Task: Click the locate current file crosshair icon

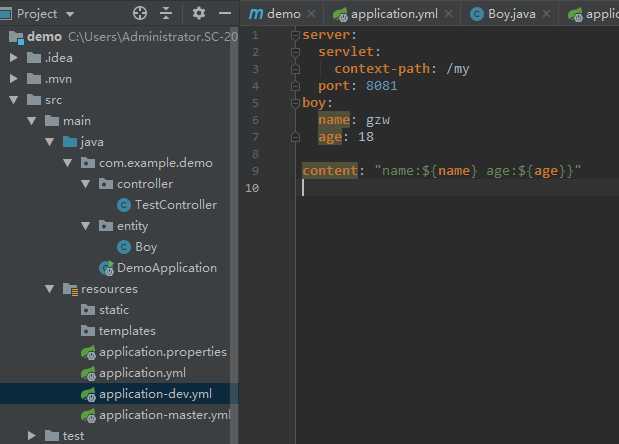Action: point(140,13)
